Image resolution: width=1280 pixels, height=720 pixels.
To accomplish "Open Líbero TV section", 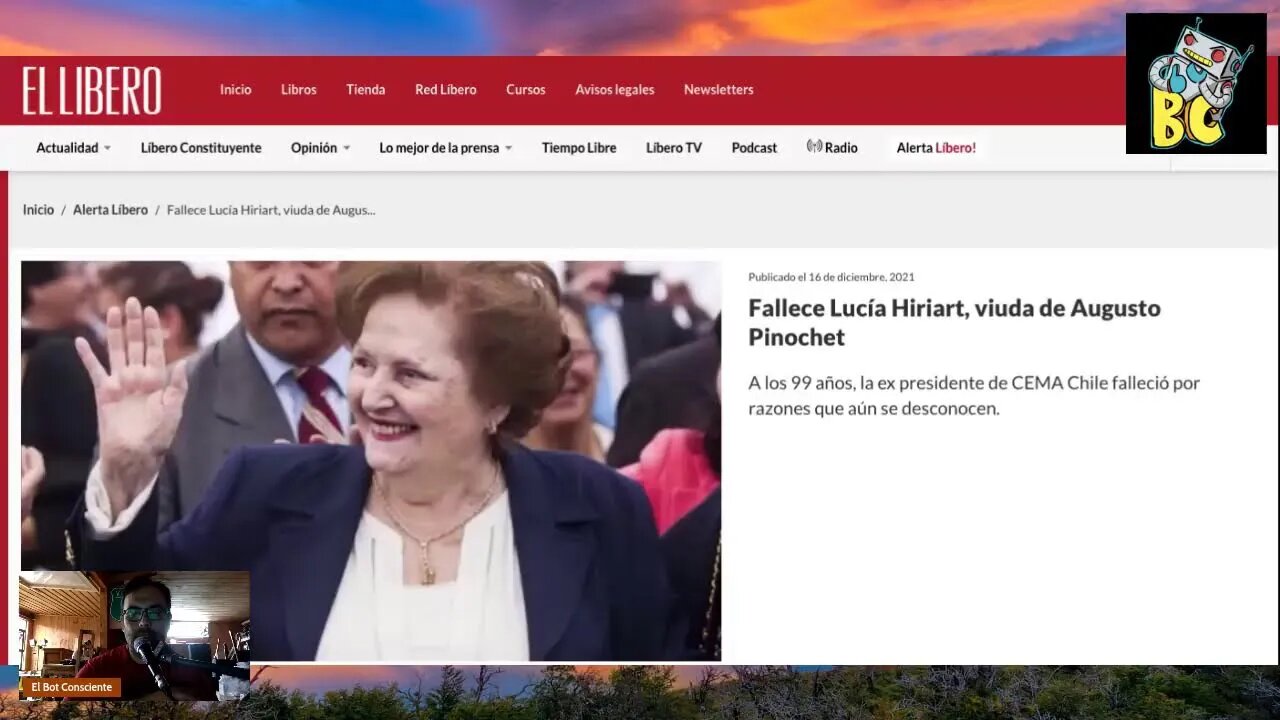I will [x=674, y=147].
